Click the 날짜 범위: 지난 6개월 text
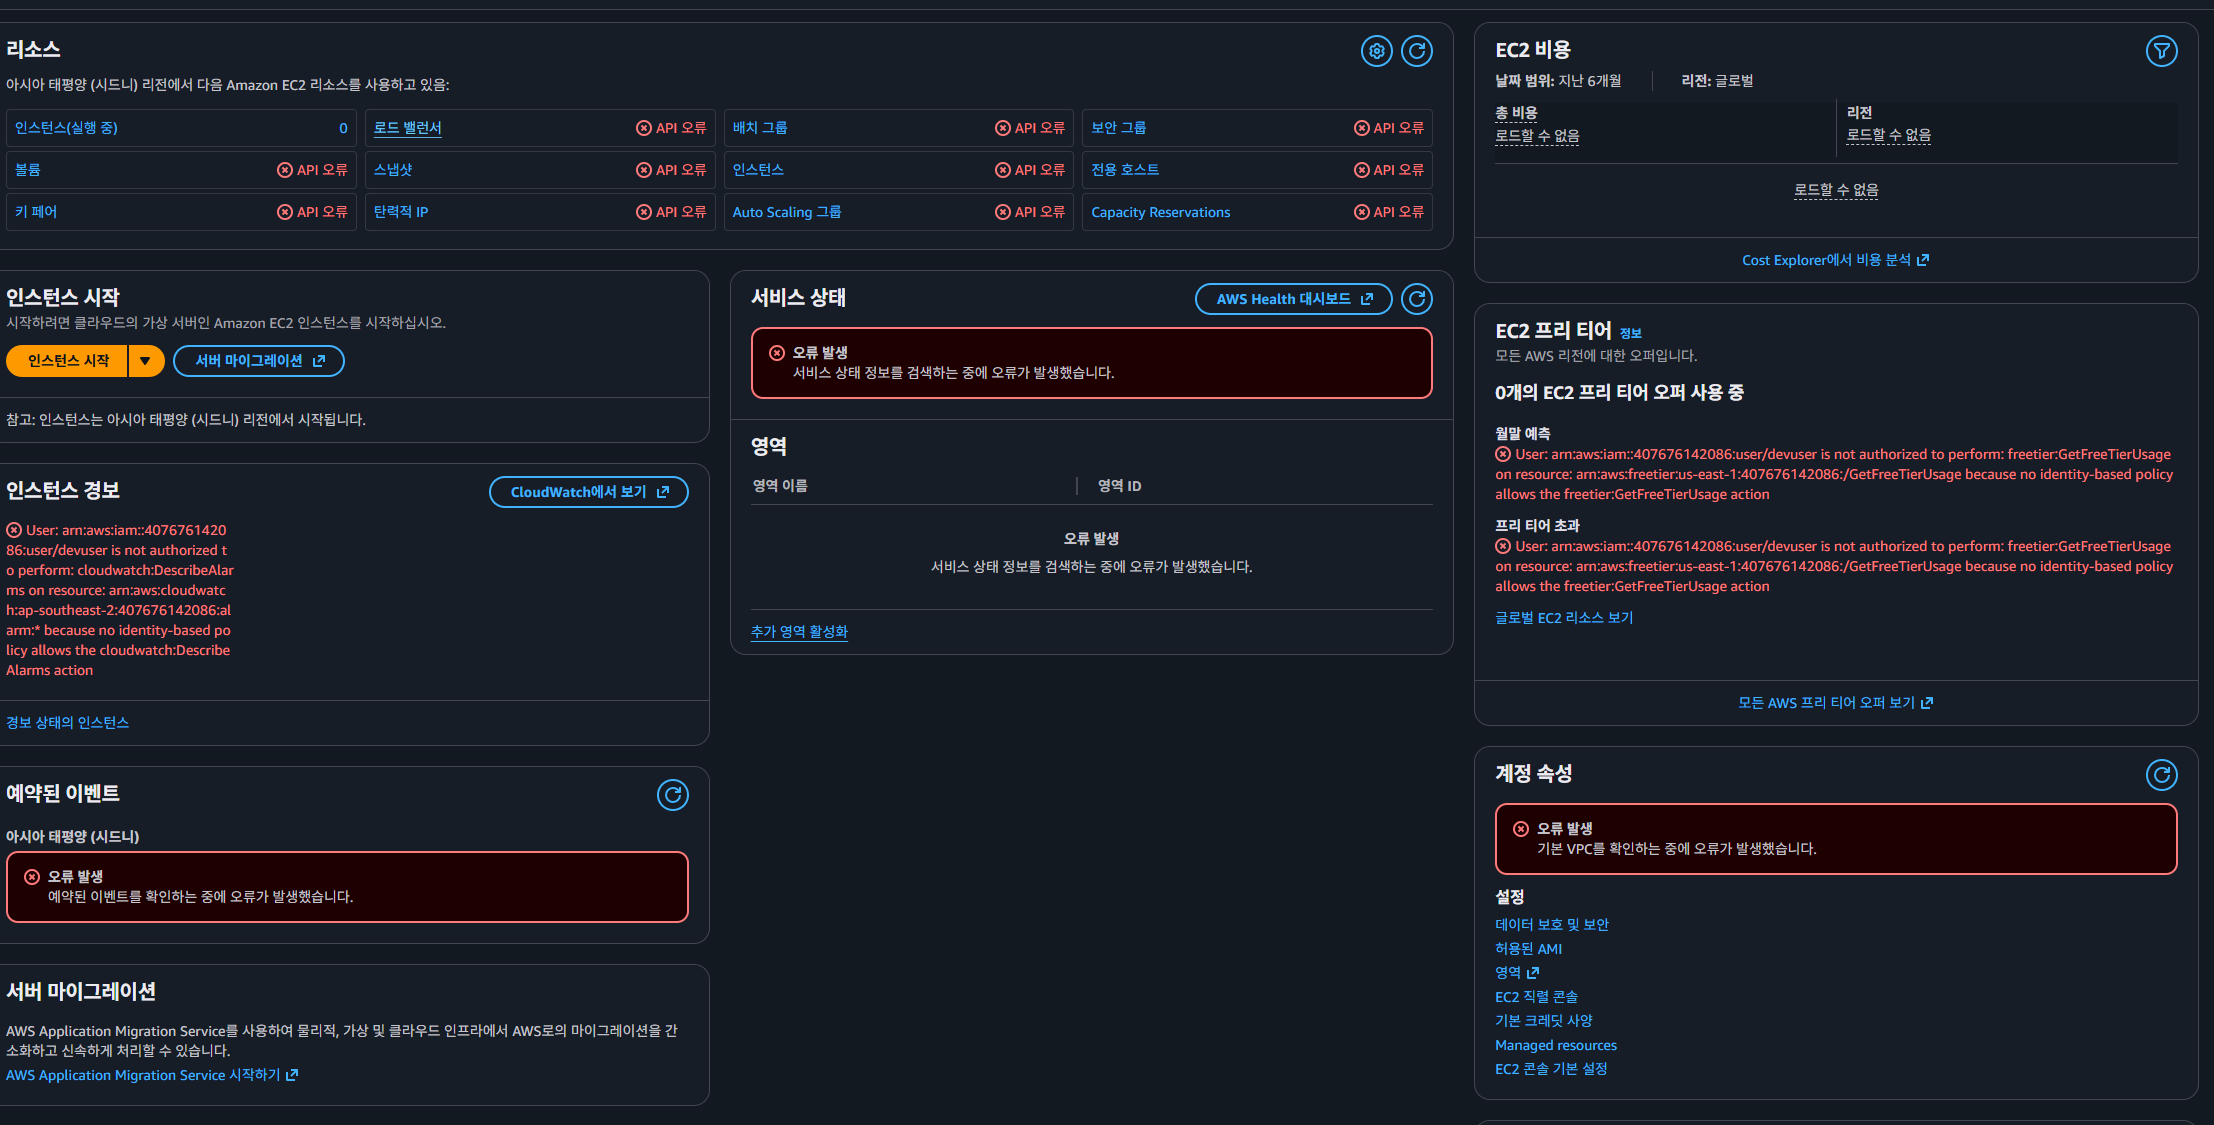The image size is (2214, 1125). (1558, 81)
